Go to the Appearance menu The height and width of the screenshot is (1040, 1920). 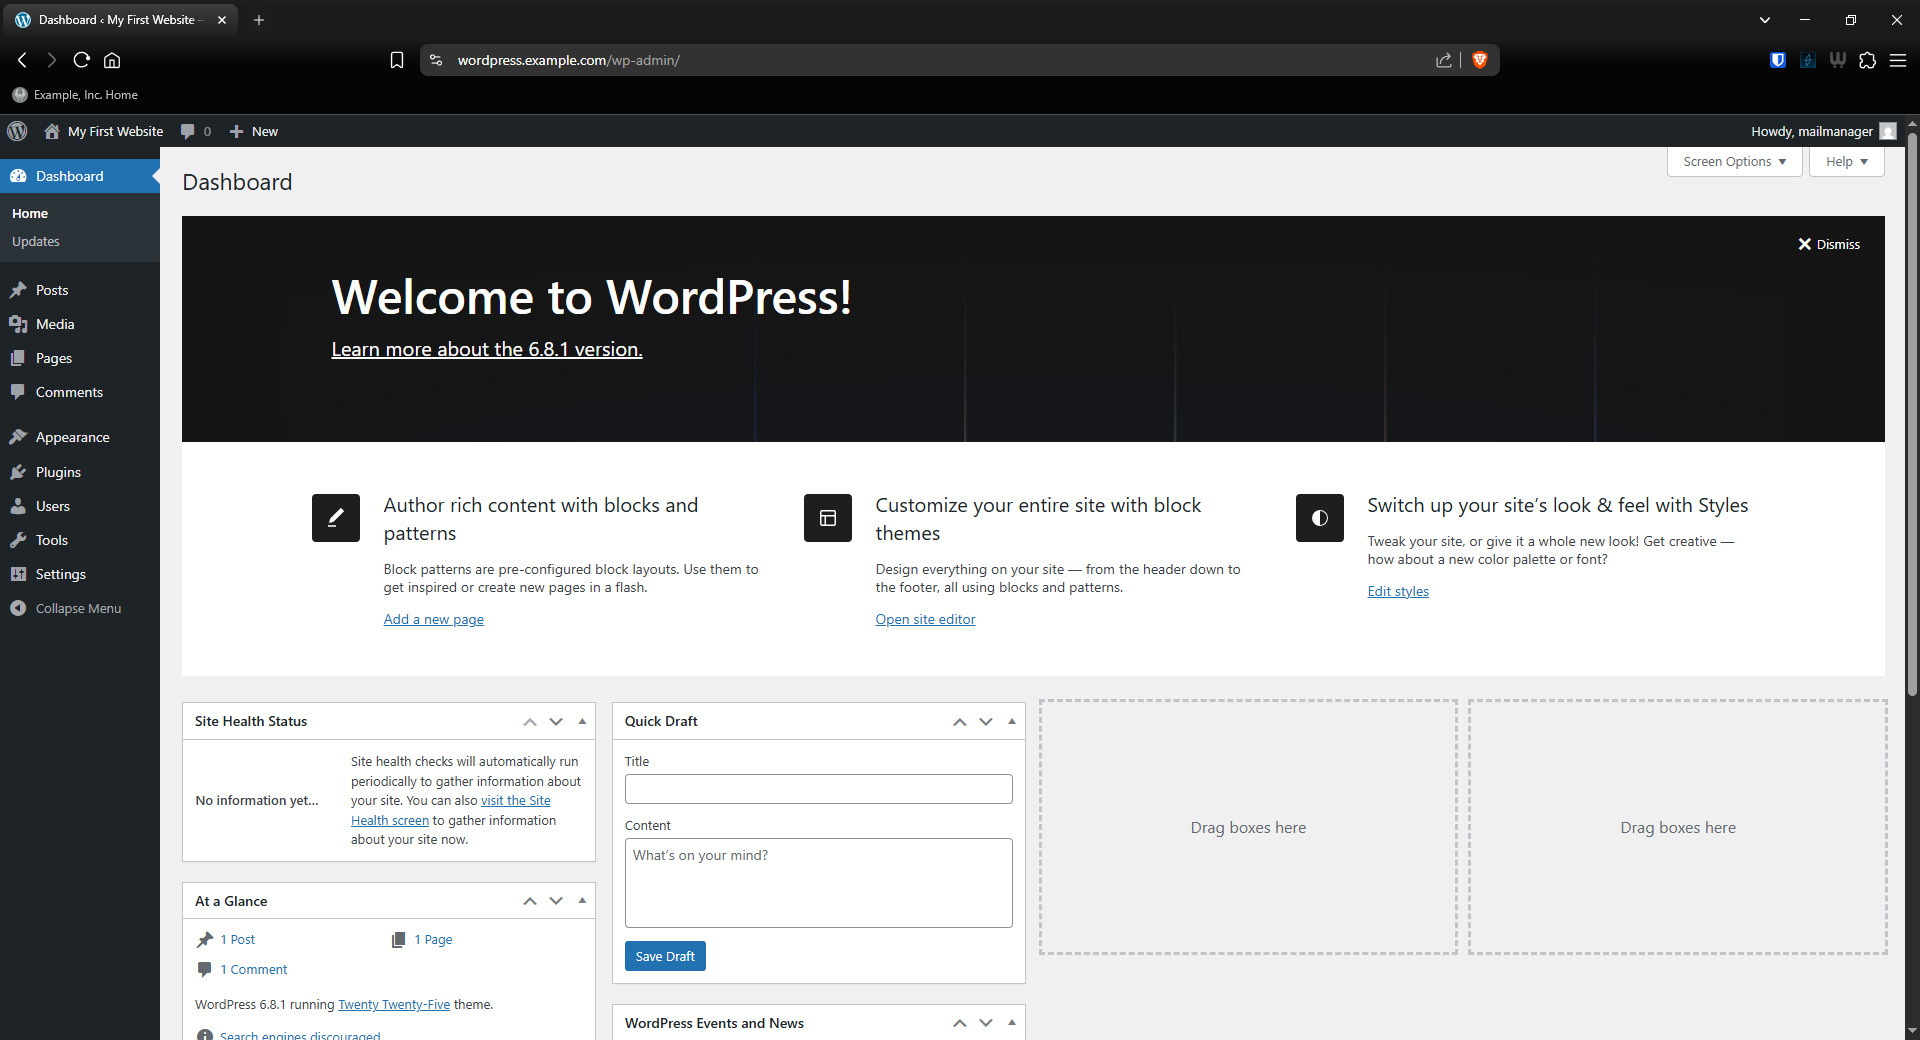click(72, 437)
